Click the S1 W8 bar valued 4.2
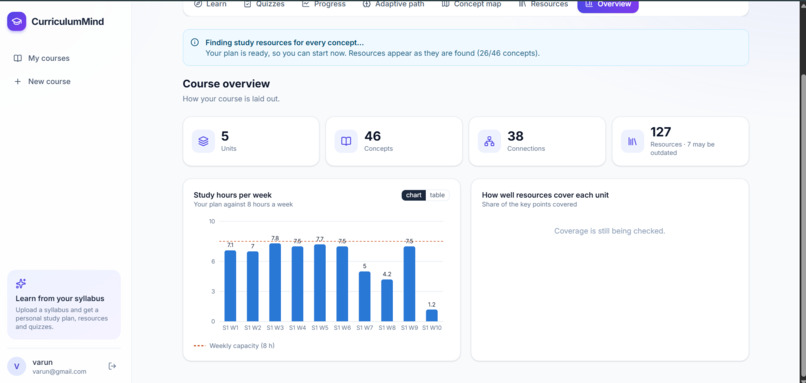The height and width of the screenshot is (383, 806). pos(387,300)
